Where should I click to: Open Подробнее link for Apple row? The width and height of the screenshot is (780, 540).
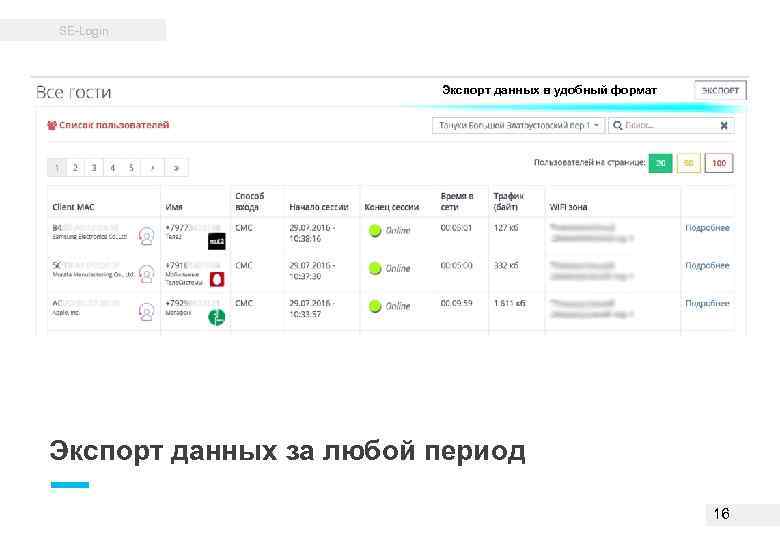(x=707, y=303)
